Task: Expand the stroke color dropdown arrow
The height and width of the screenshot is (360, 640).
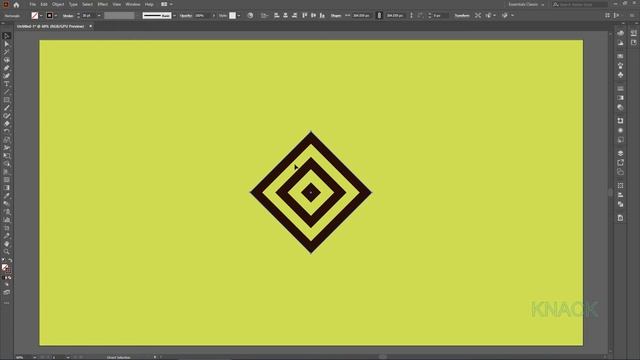Action: click(x=56, y=16)
